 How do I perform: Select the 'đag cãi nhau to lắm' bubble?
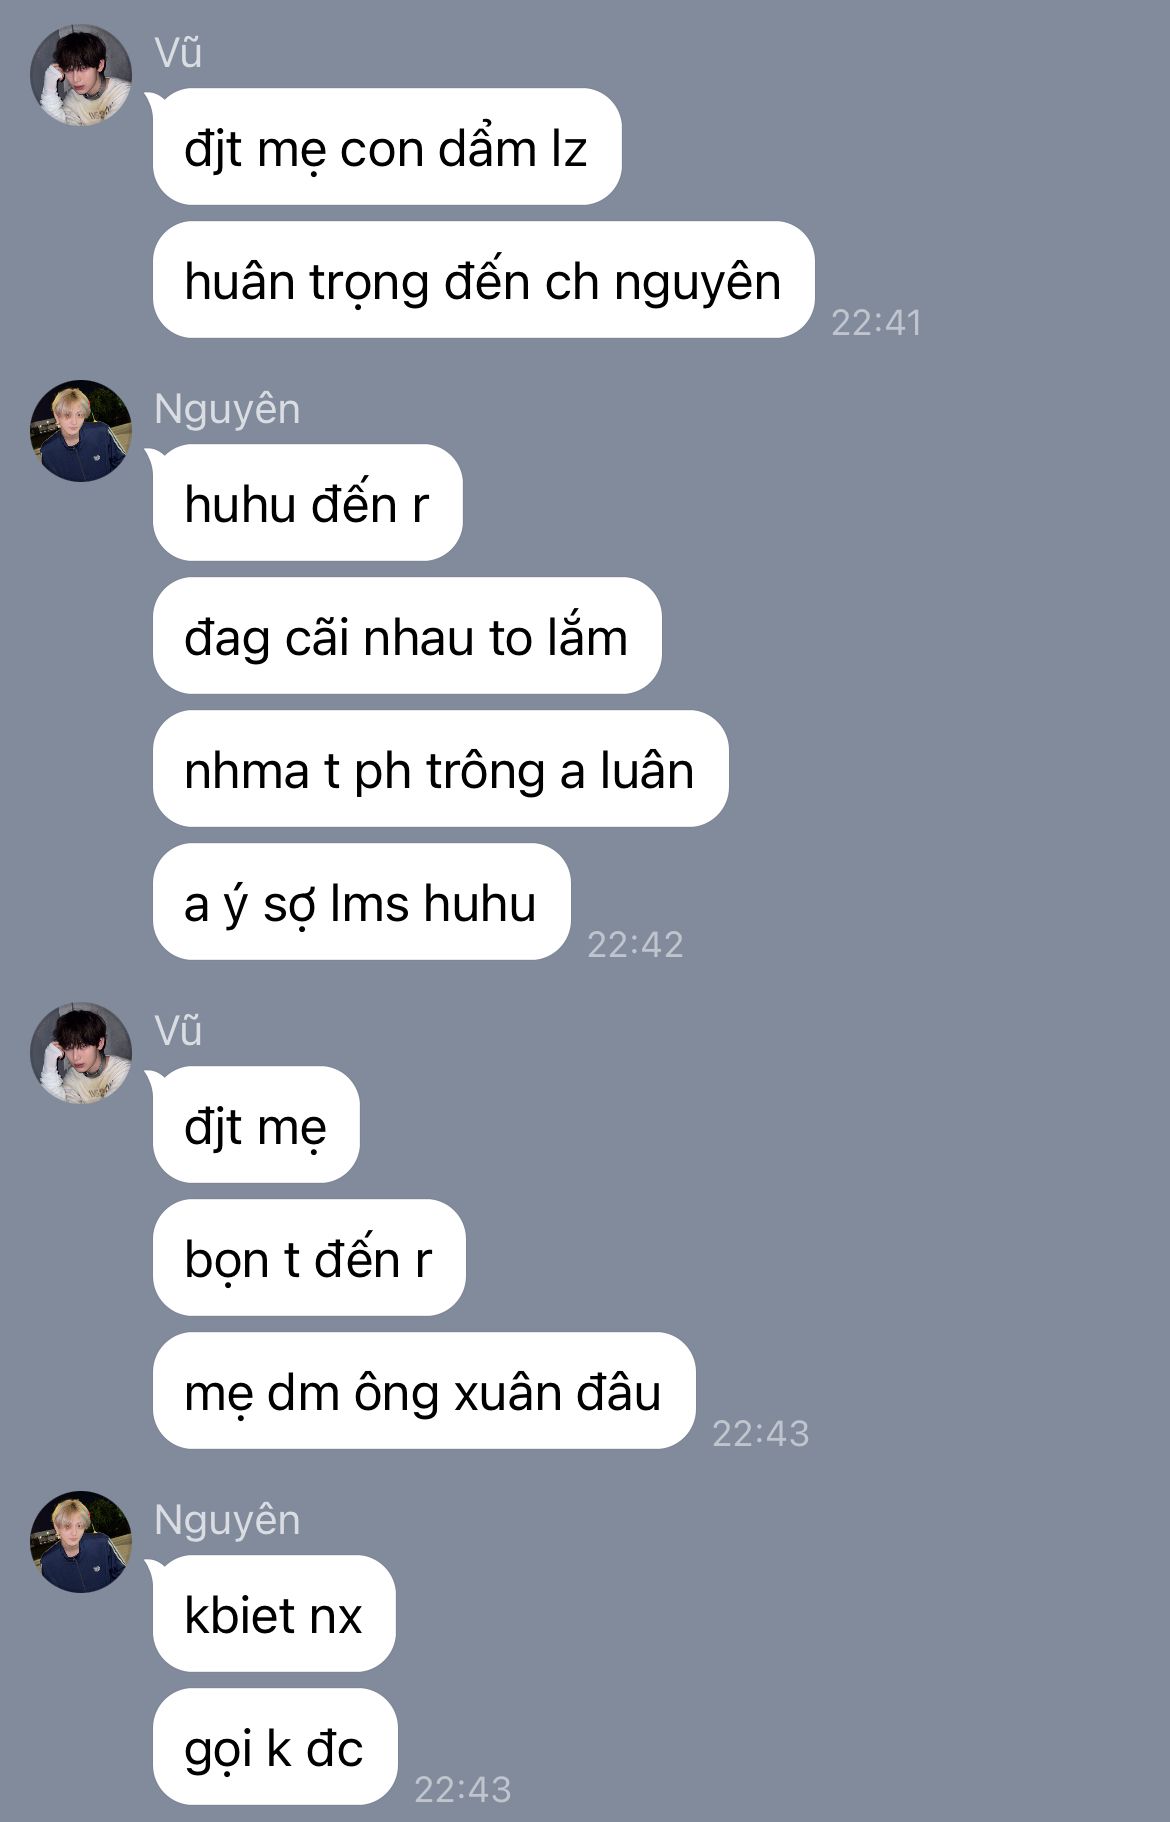coord(407,635)
